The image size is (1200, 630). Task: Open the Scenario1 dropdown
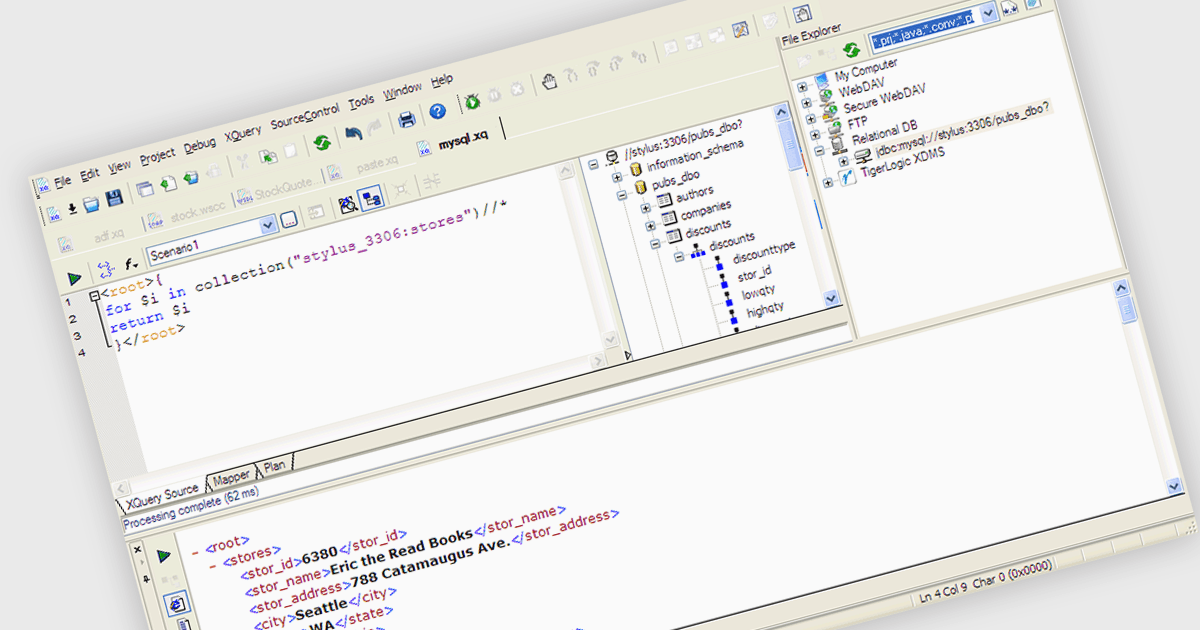267,225
